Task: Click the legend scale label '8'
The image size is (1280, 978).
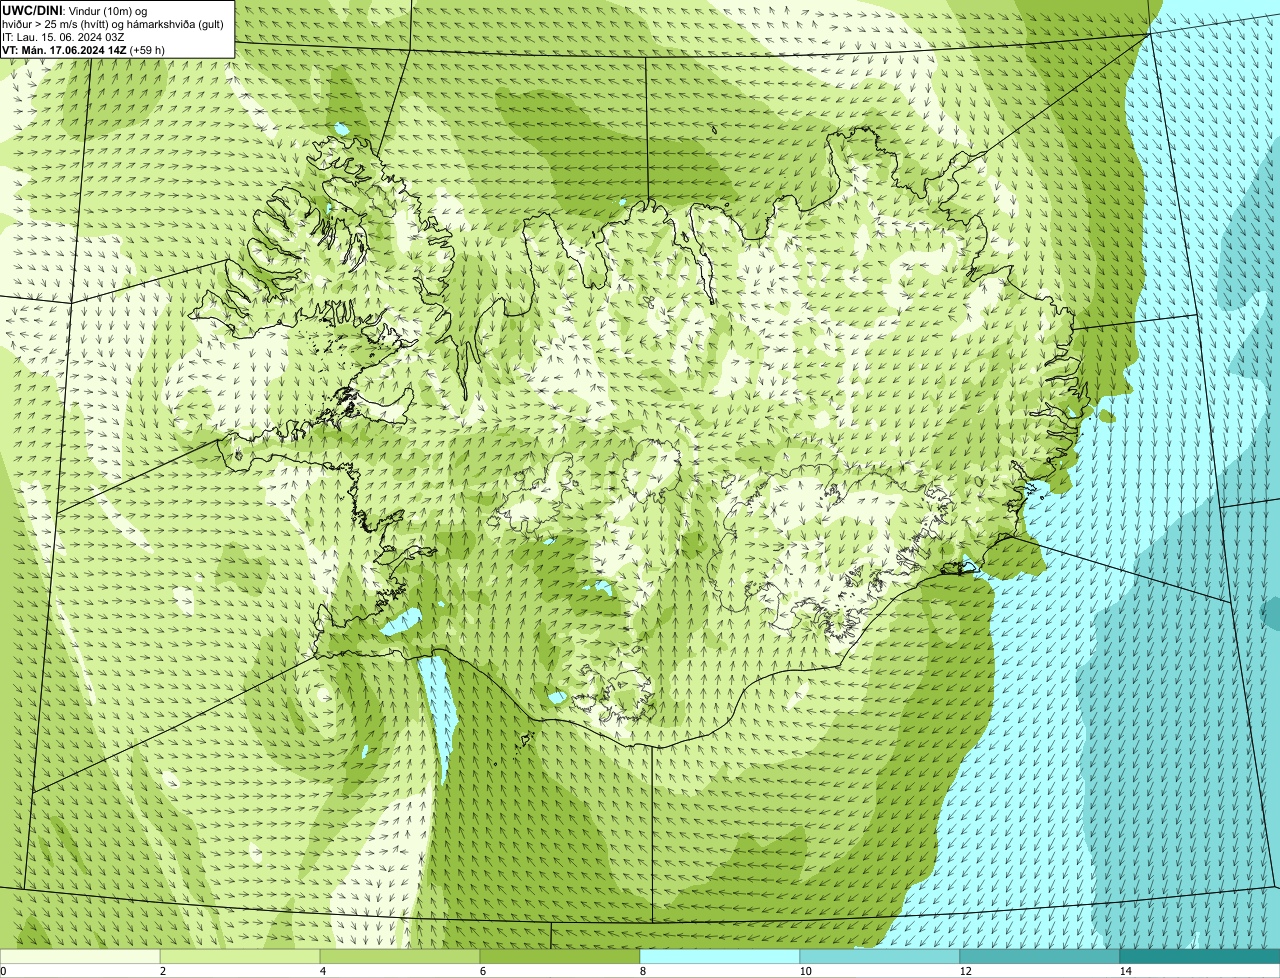Action: (x=643, y=971)
